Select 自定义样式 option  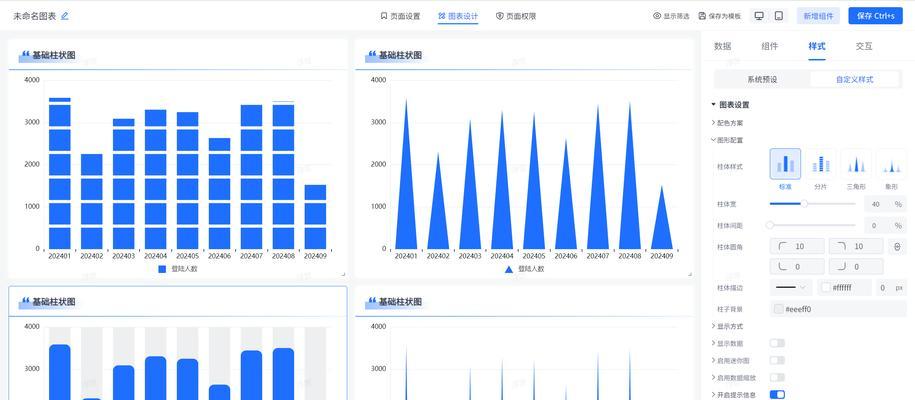[855, 79]
